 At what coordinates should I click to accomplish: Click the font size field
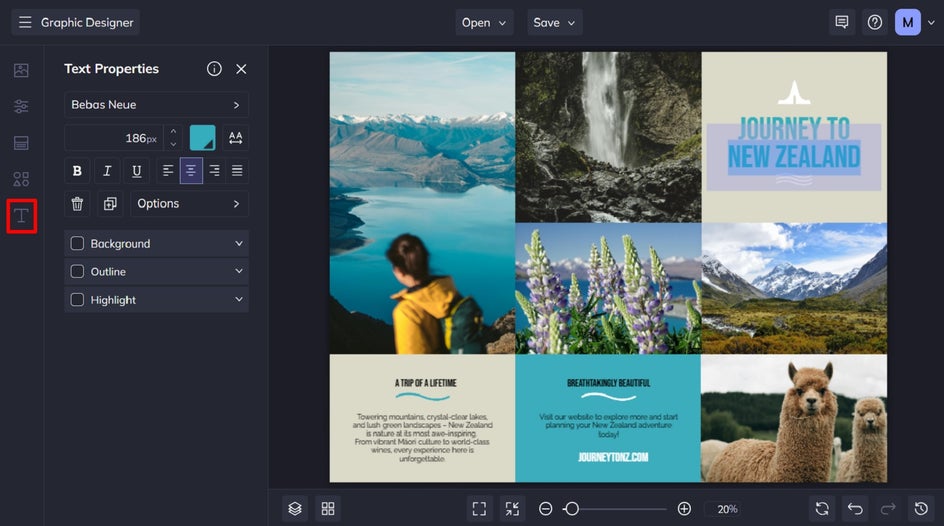coord(114,138)
